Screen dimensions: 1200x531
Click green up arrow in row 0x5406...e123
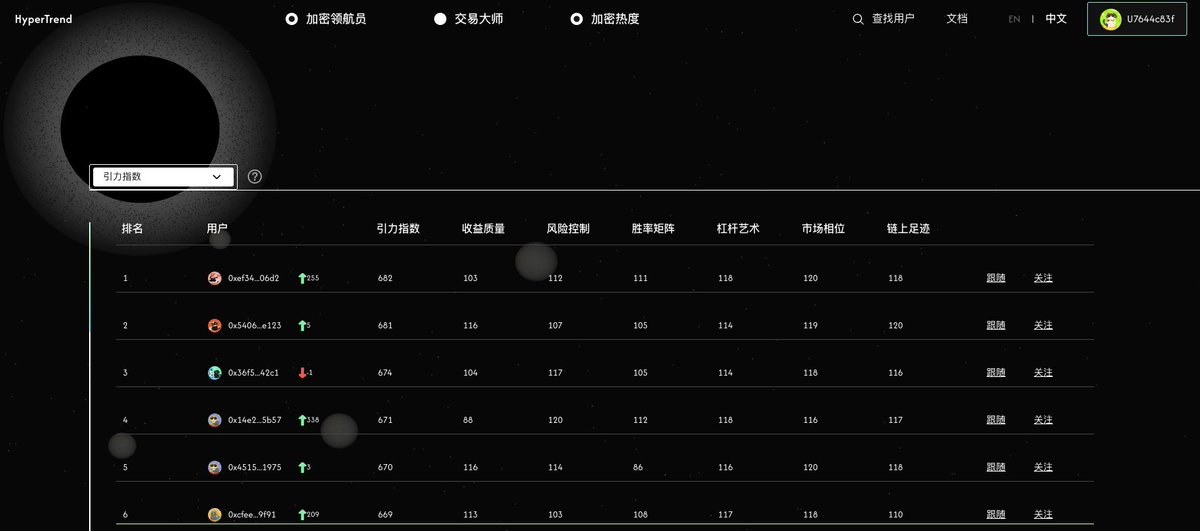(302, 326)
